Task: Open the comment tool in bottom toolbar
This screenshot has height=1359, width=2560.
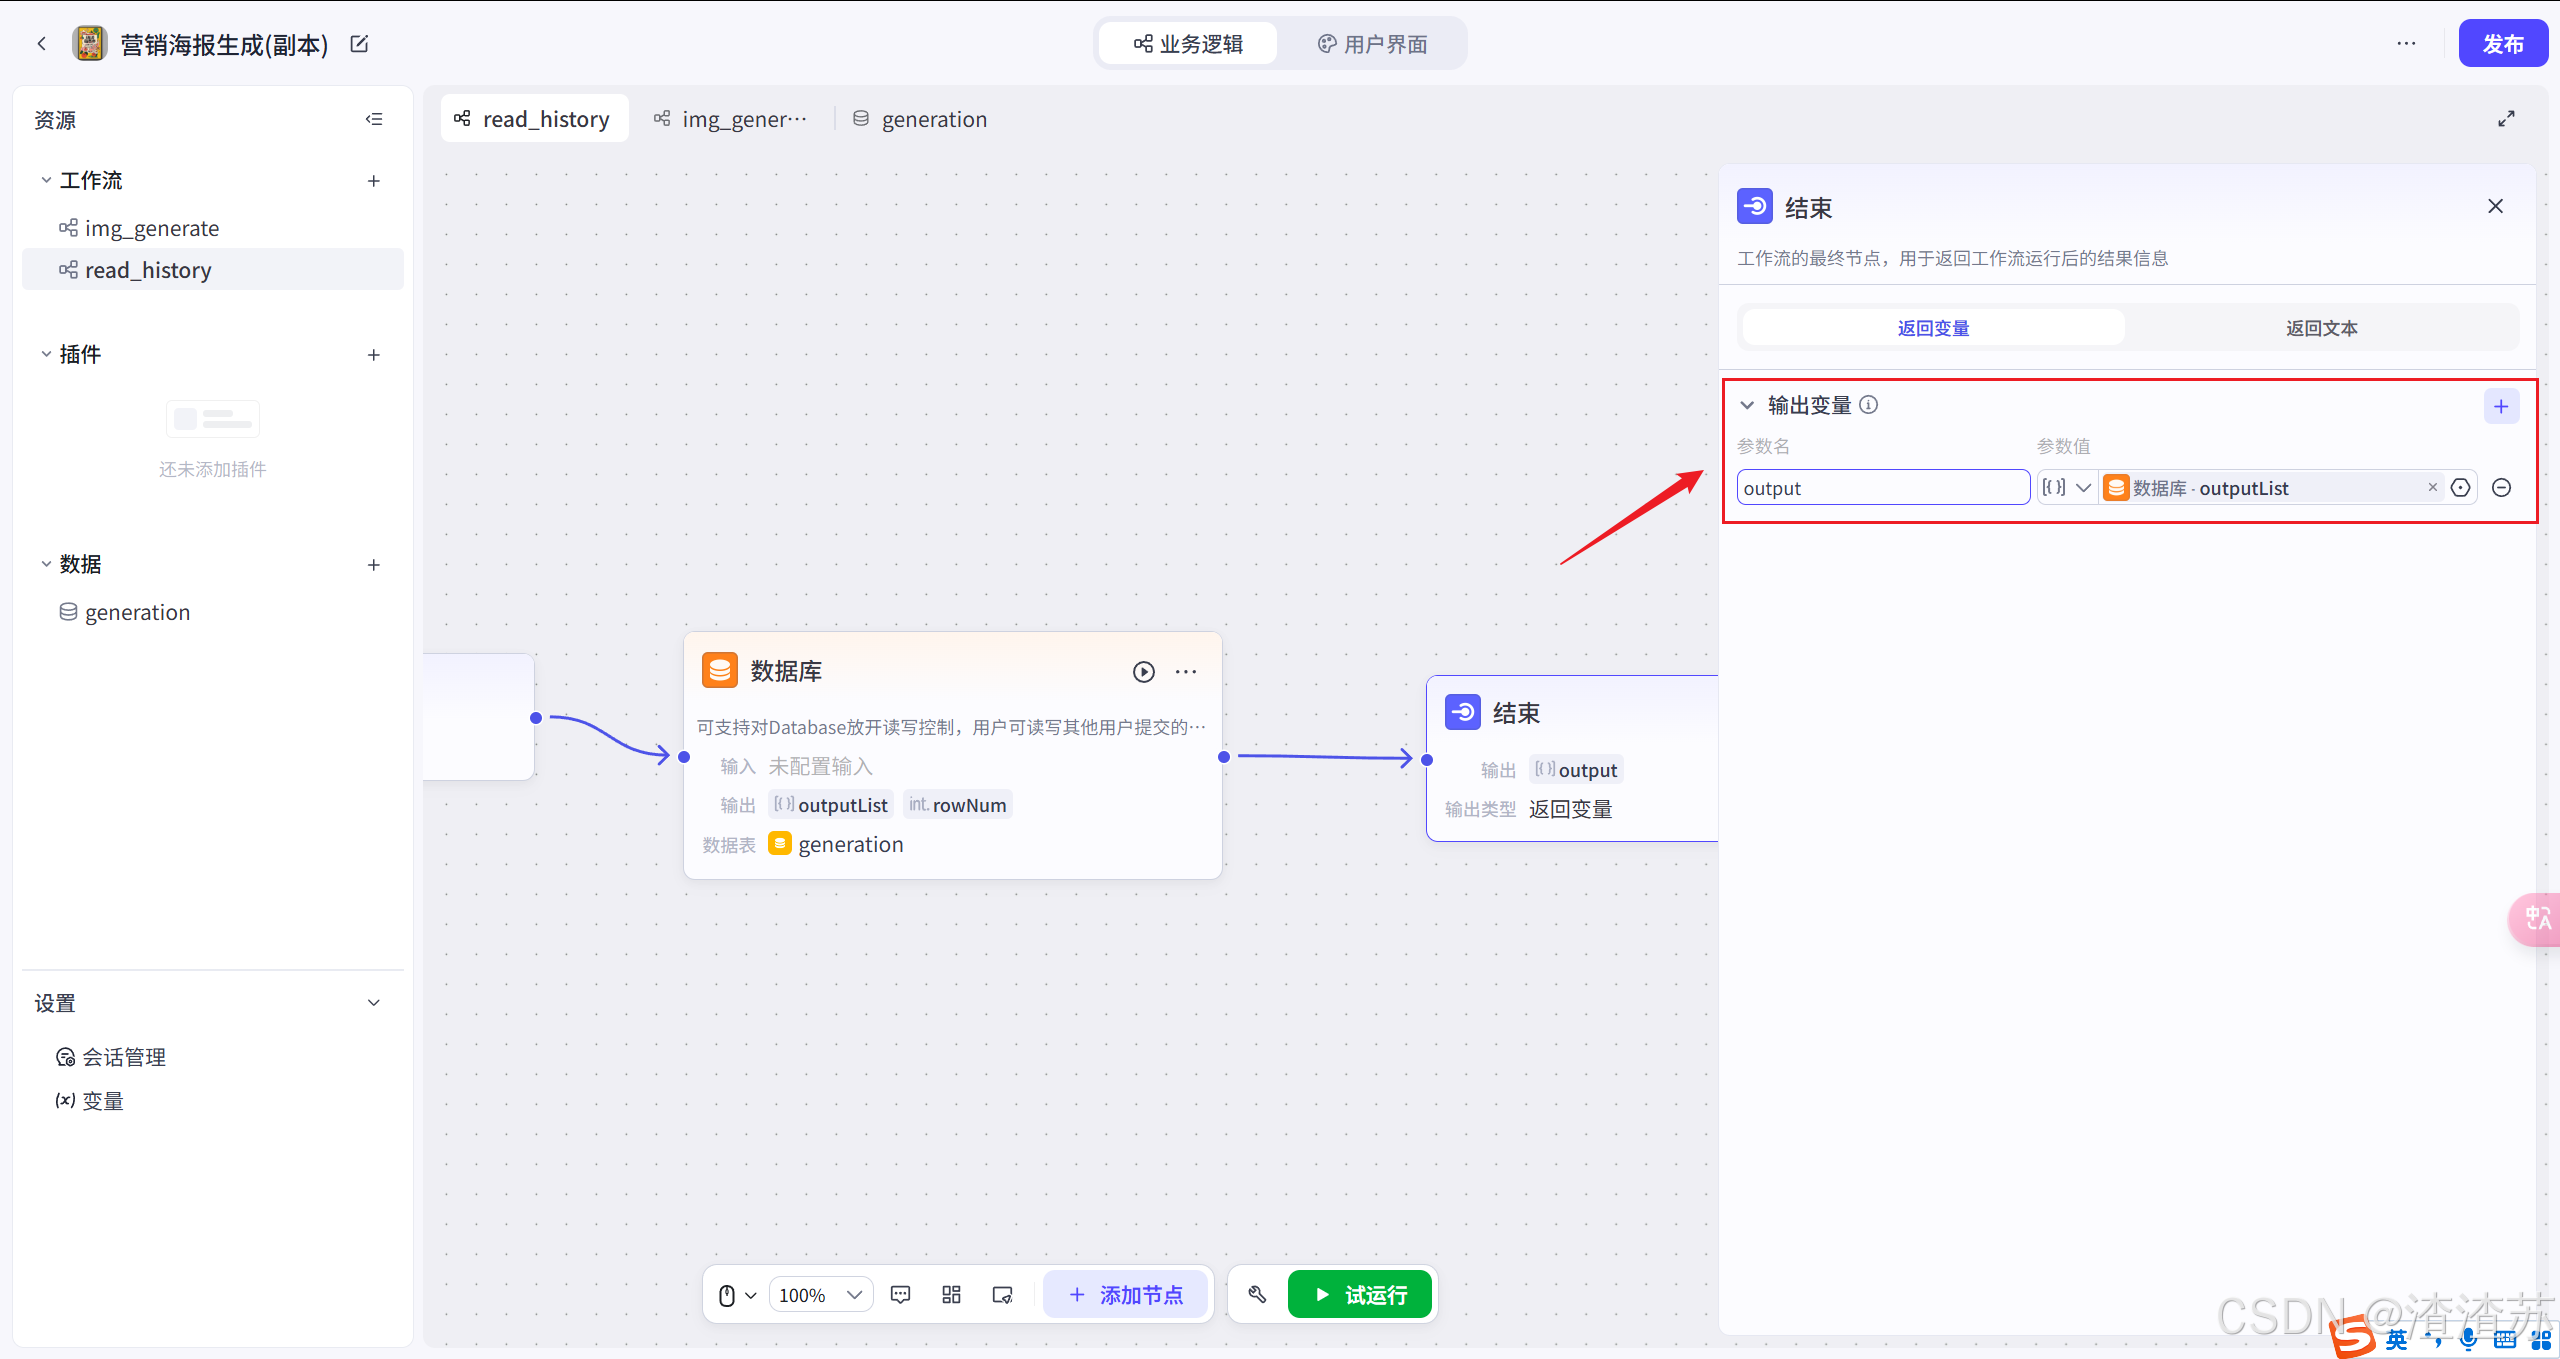Action: 900,1295
